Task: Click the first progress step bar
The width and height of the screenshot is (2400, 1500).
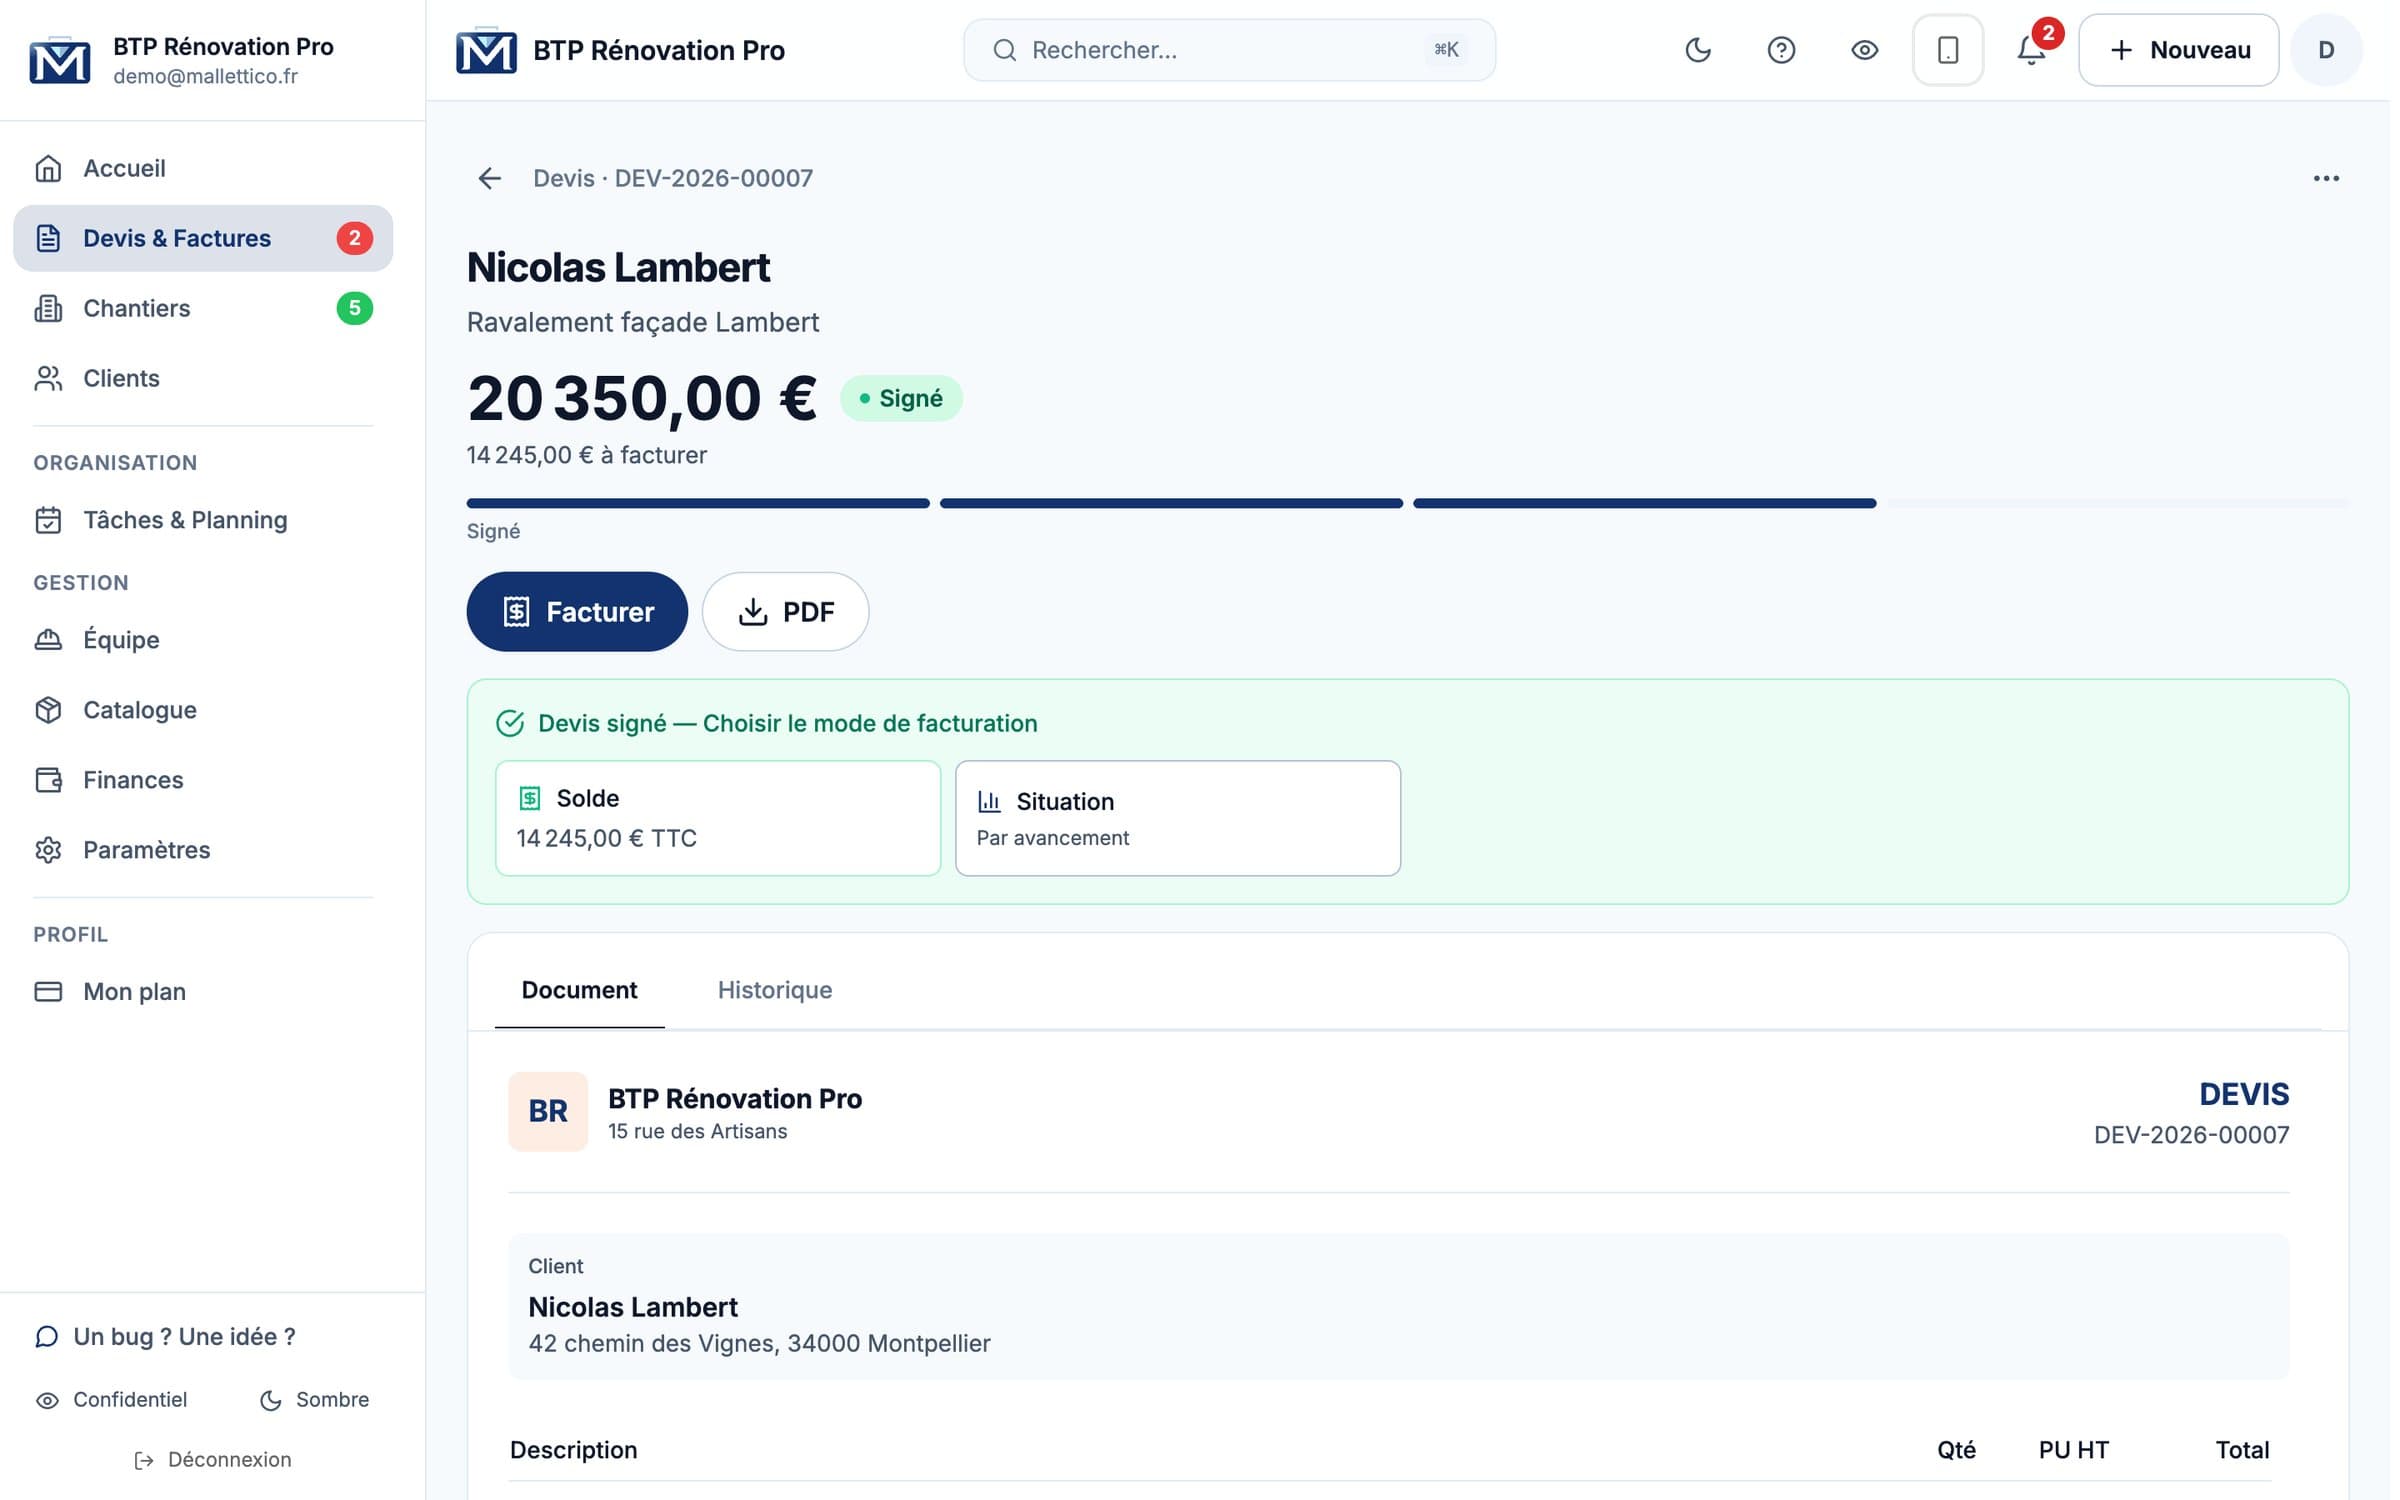Action: 698,503
